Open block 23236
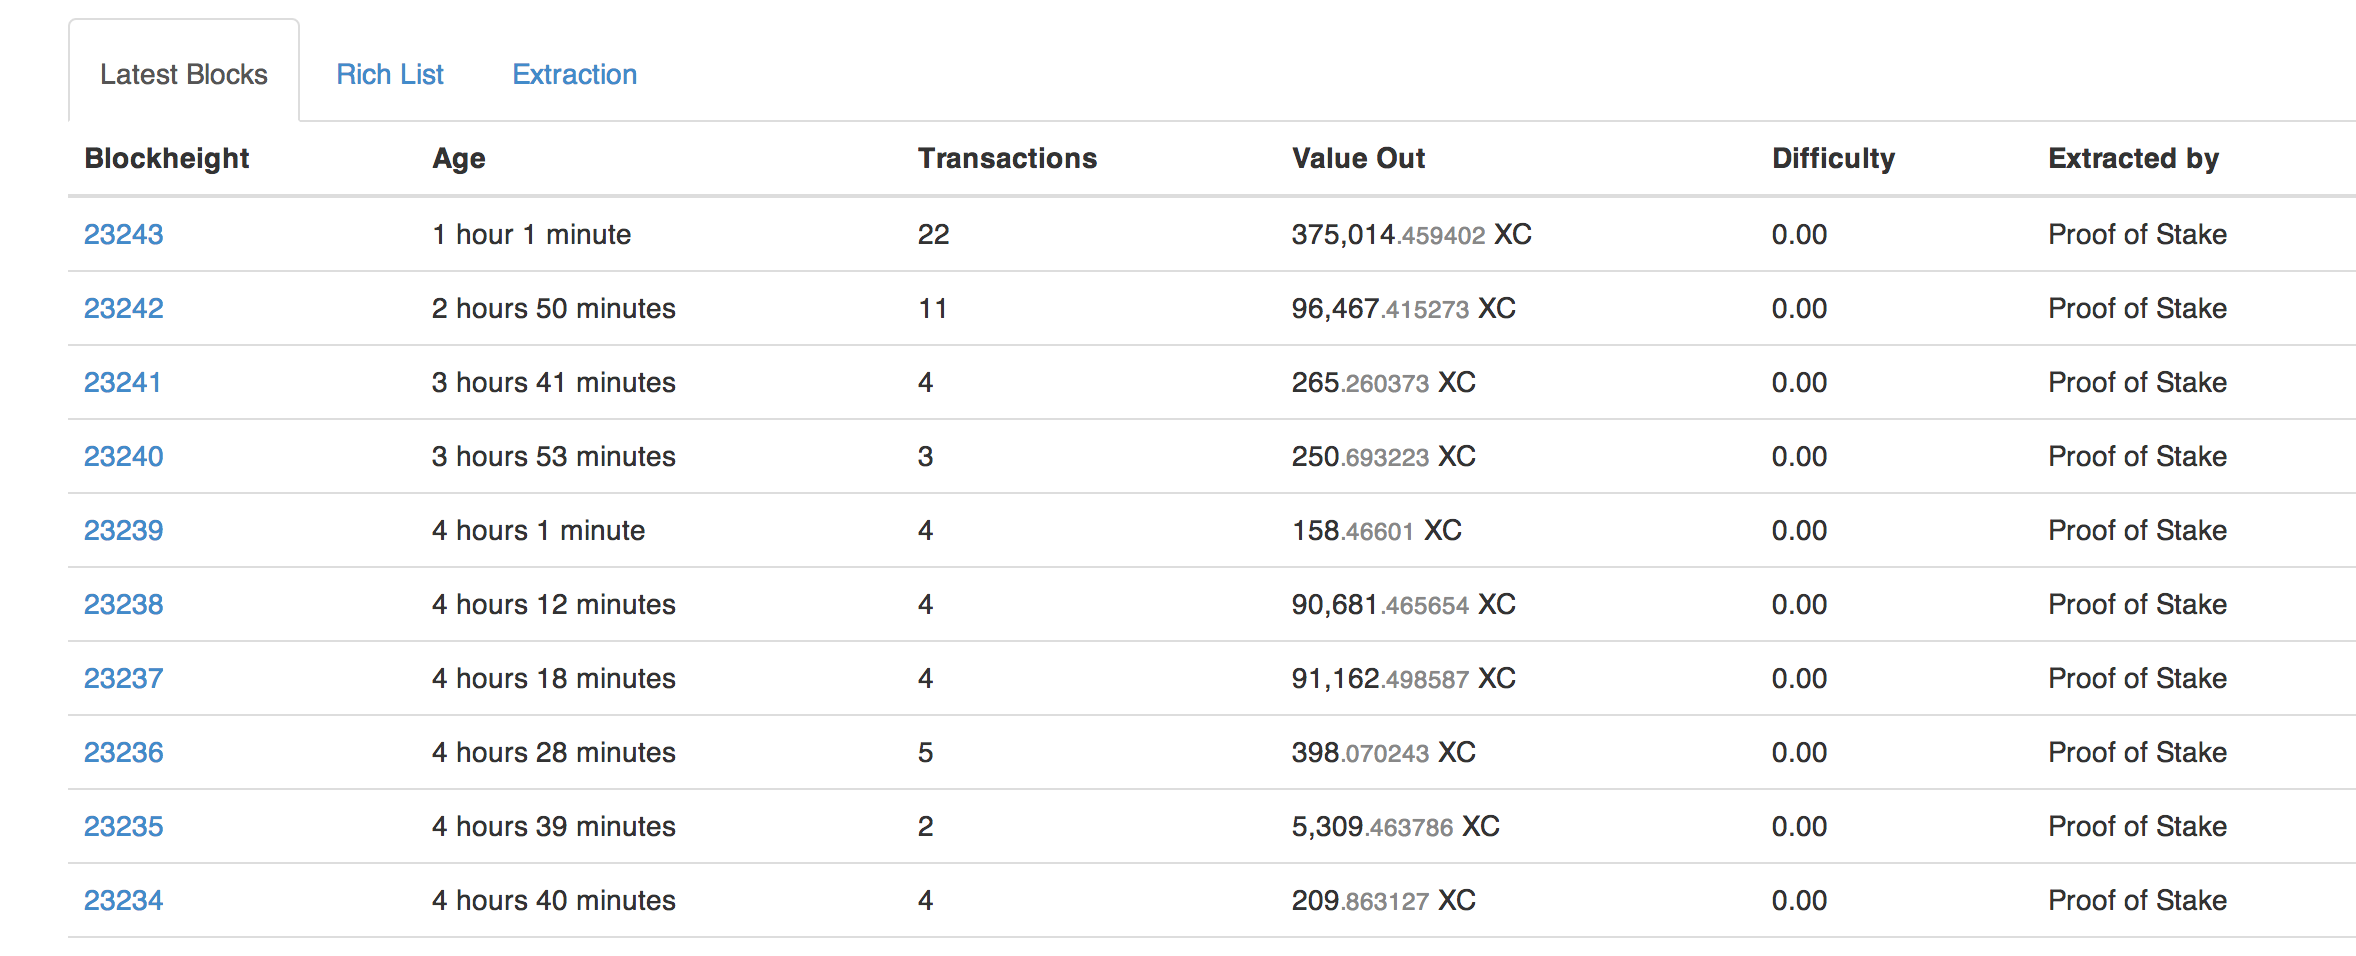The height and width of the screenshot is (956, 2356). click(124, 752)
